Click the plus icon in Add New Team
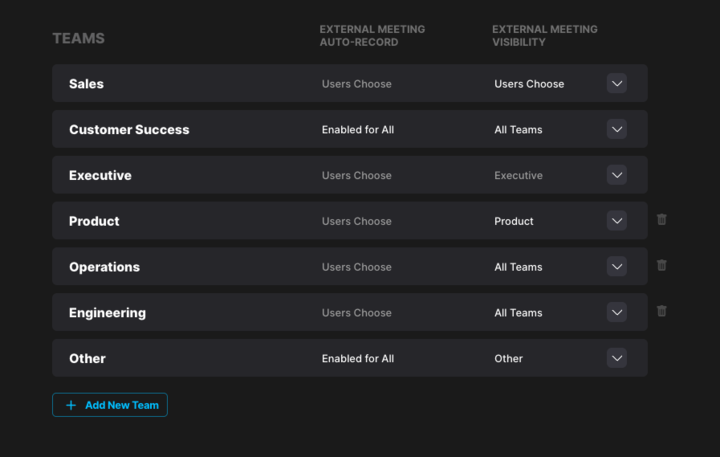Image resolution: width=720 pixels, height=457 pixels. 71,405
